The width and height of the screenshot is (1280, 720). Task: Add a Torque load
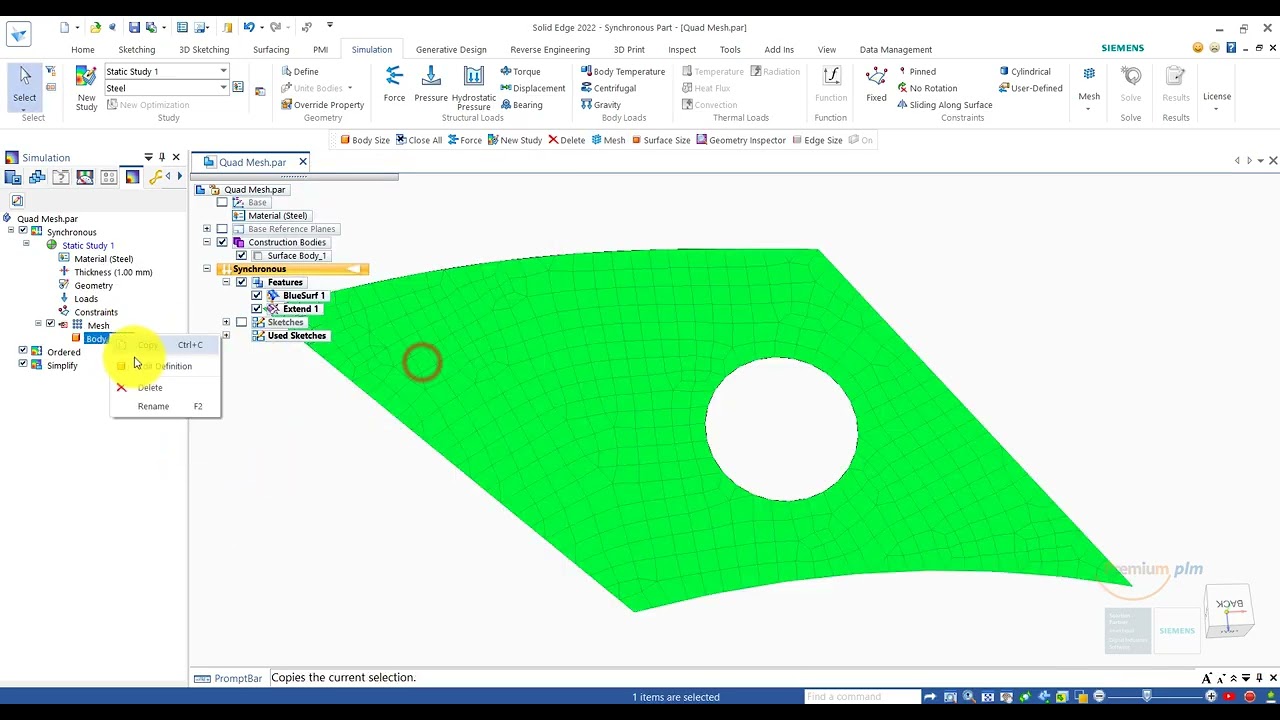tap(520, 72)
